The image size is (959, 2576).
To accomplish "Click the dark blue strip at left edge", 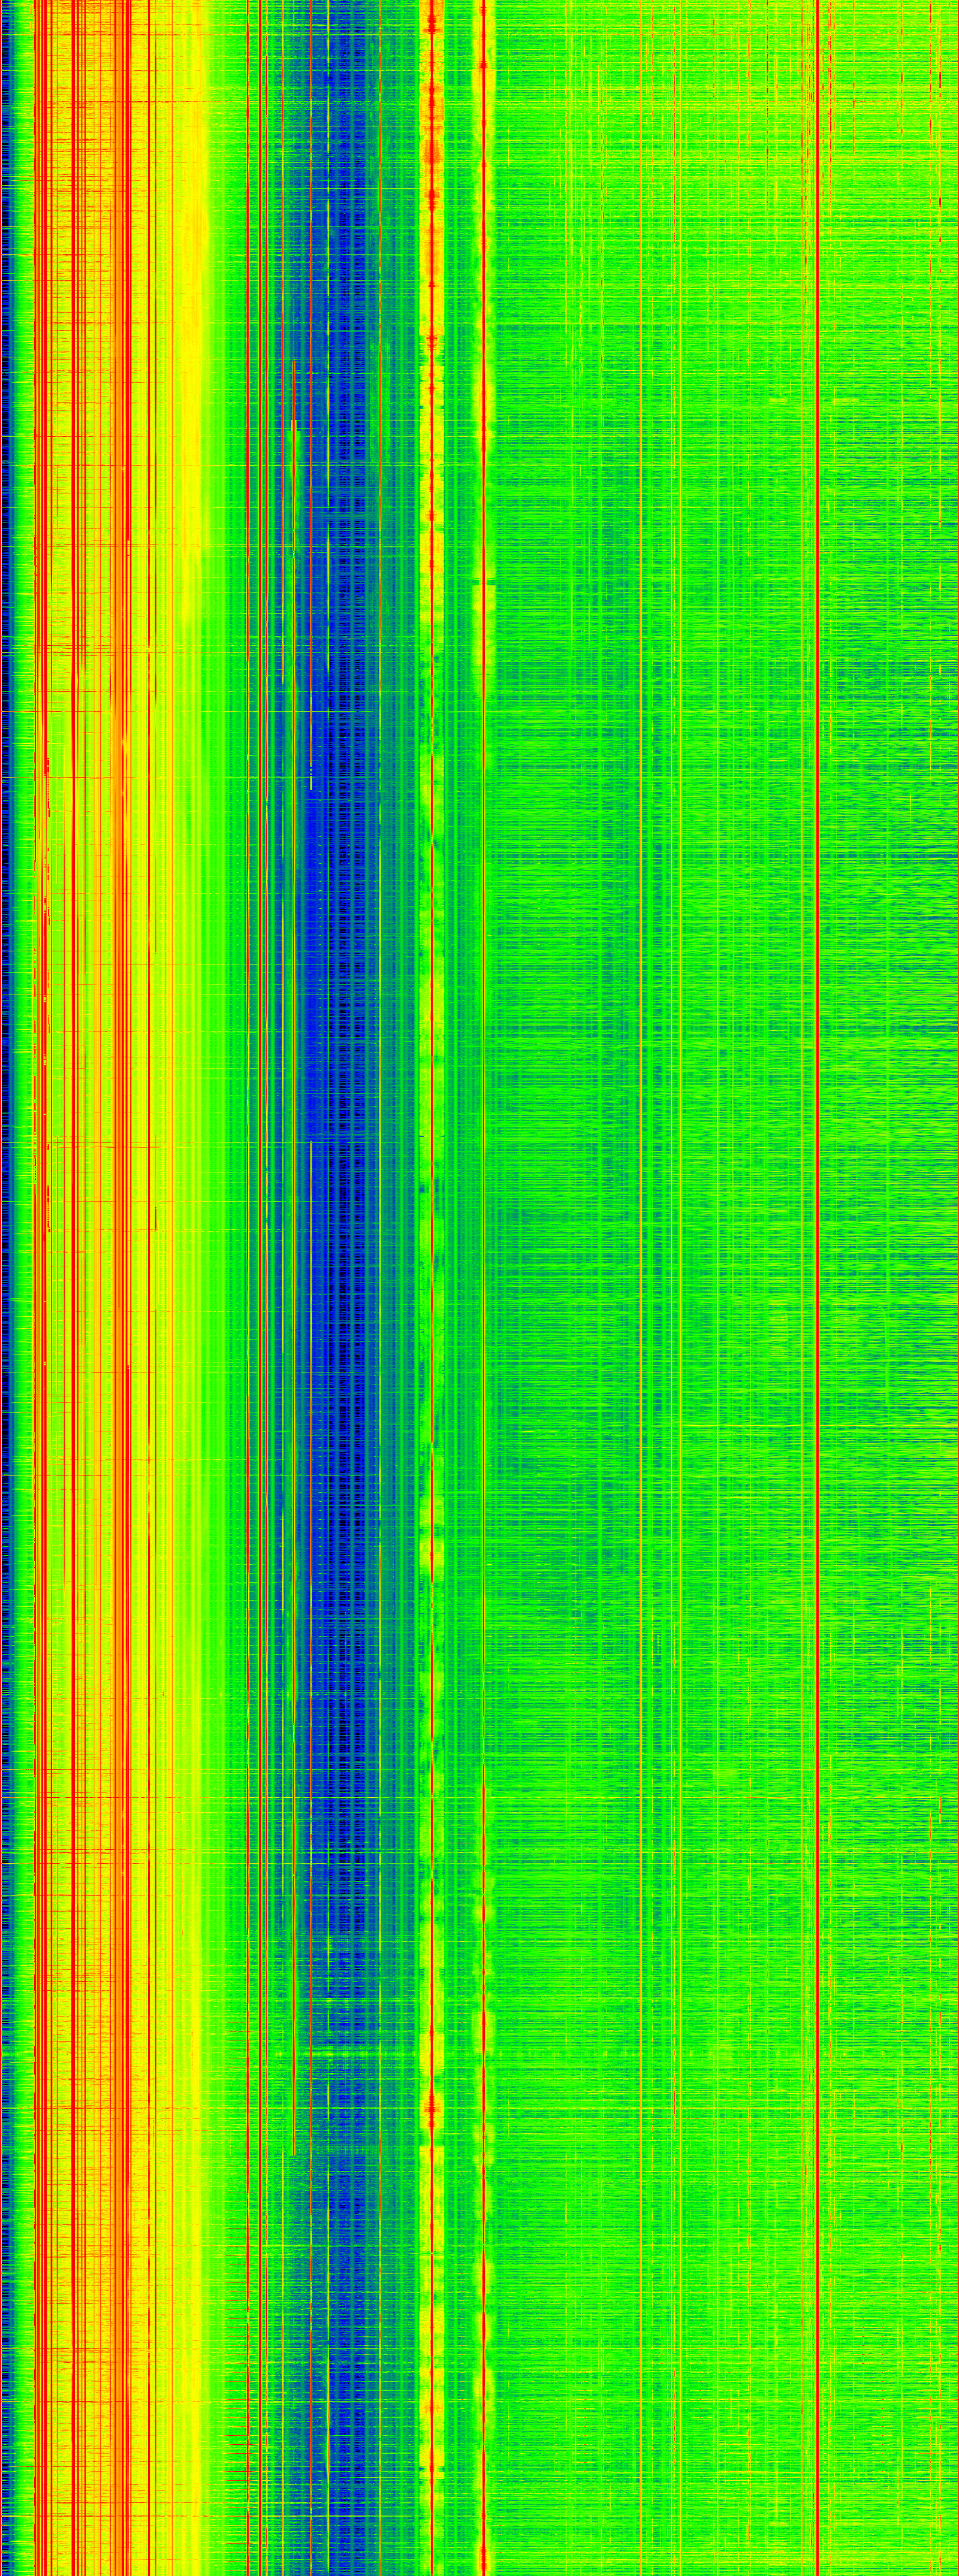I will (x=4, y=1300).
